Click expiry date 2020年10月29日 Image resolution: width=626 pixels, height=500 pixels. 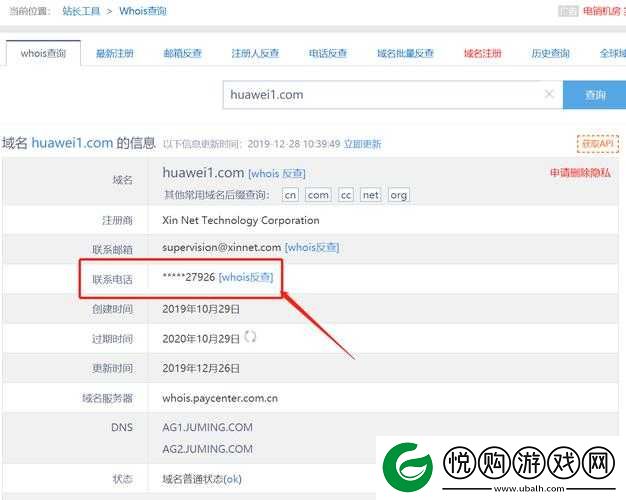tap(201, 339)
